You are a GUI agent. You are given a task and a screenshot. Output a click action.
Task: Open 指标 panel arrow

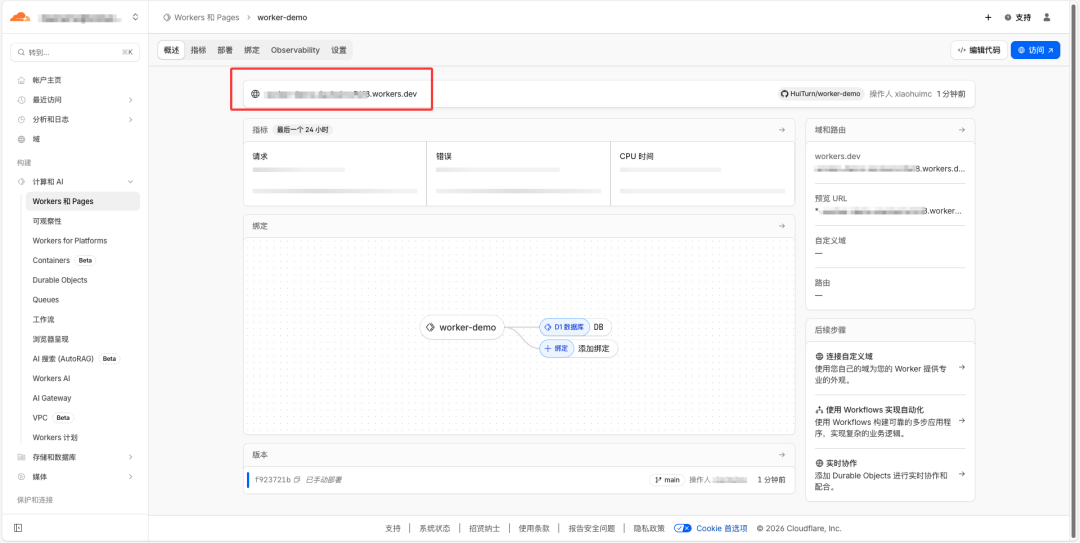pyautogui.click(x=782, y=130)
